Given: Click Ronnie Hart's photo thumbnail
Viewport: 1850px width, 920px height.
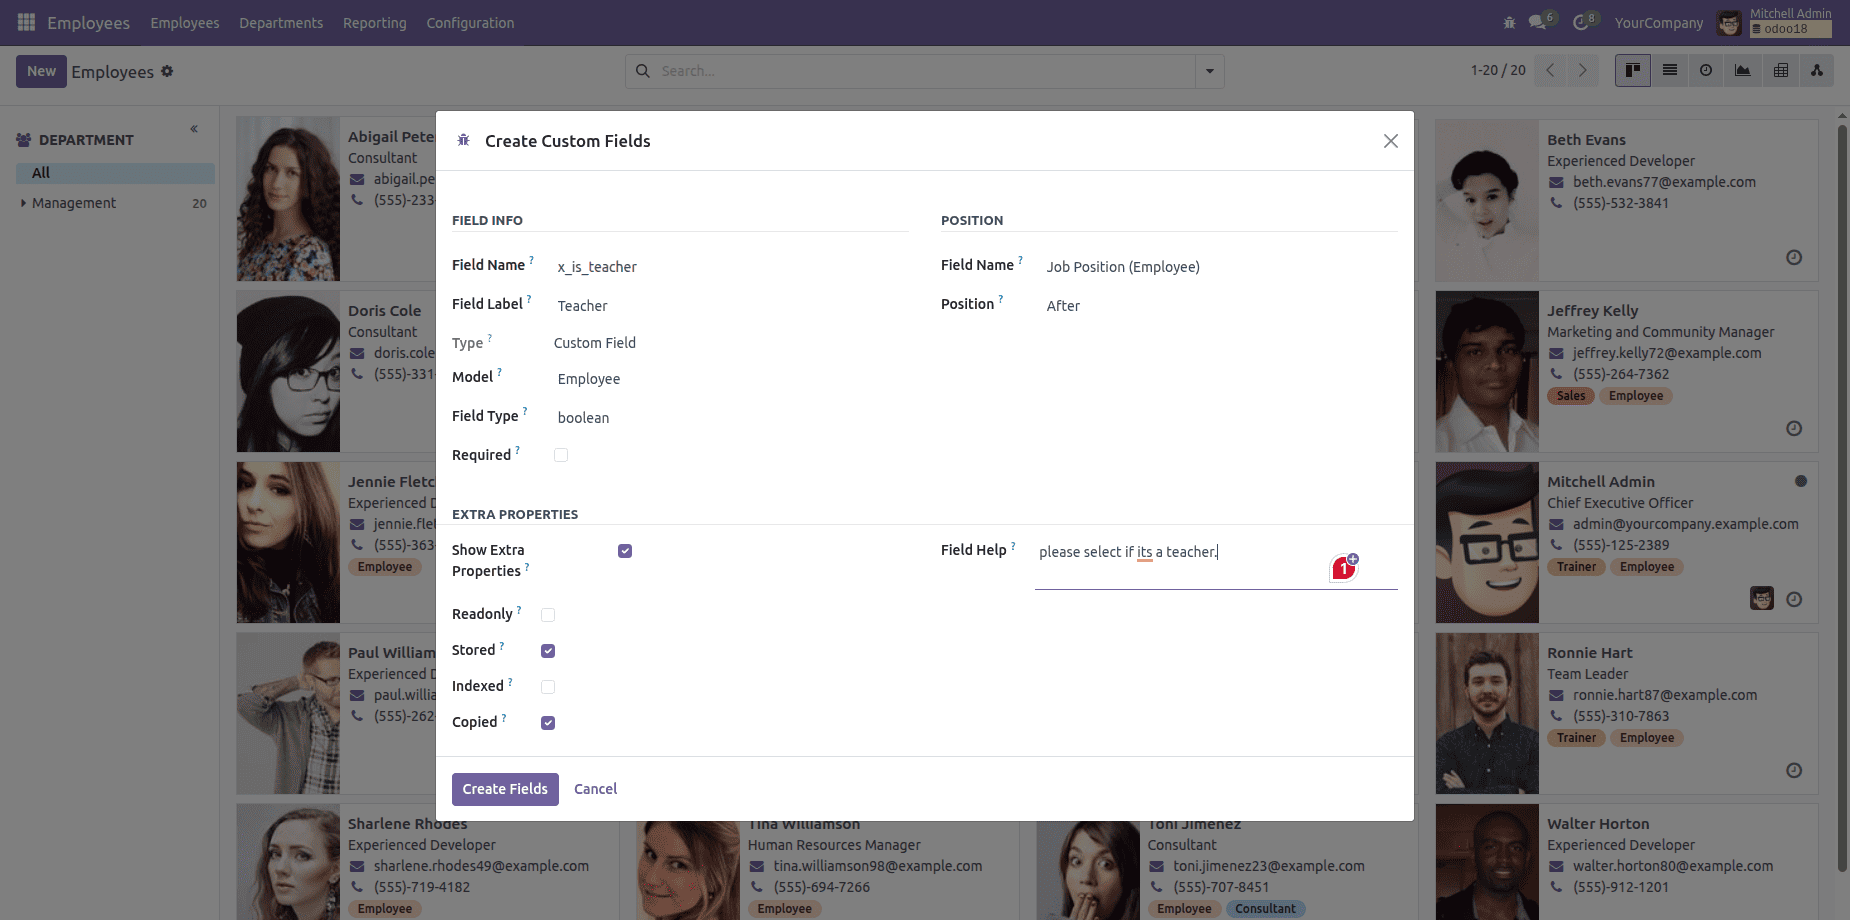Looking at the screenshot, I should click(1487, 713).
